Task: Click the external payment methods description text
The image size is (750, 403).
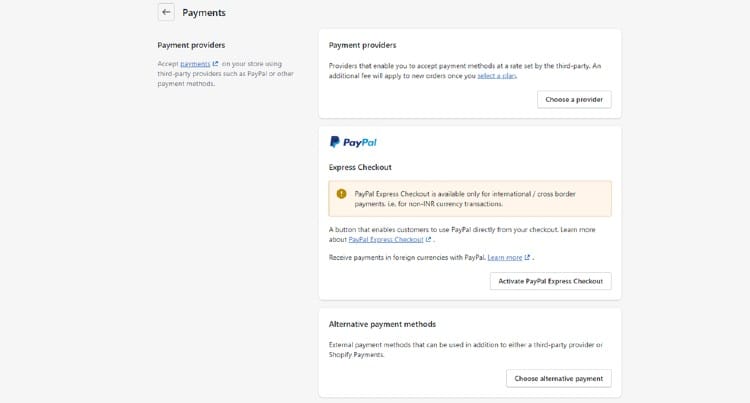Action: click(x=465, y=349)
